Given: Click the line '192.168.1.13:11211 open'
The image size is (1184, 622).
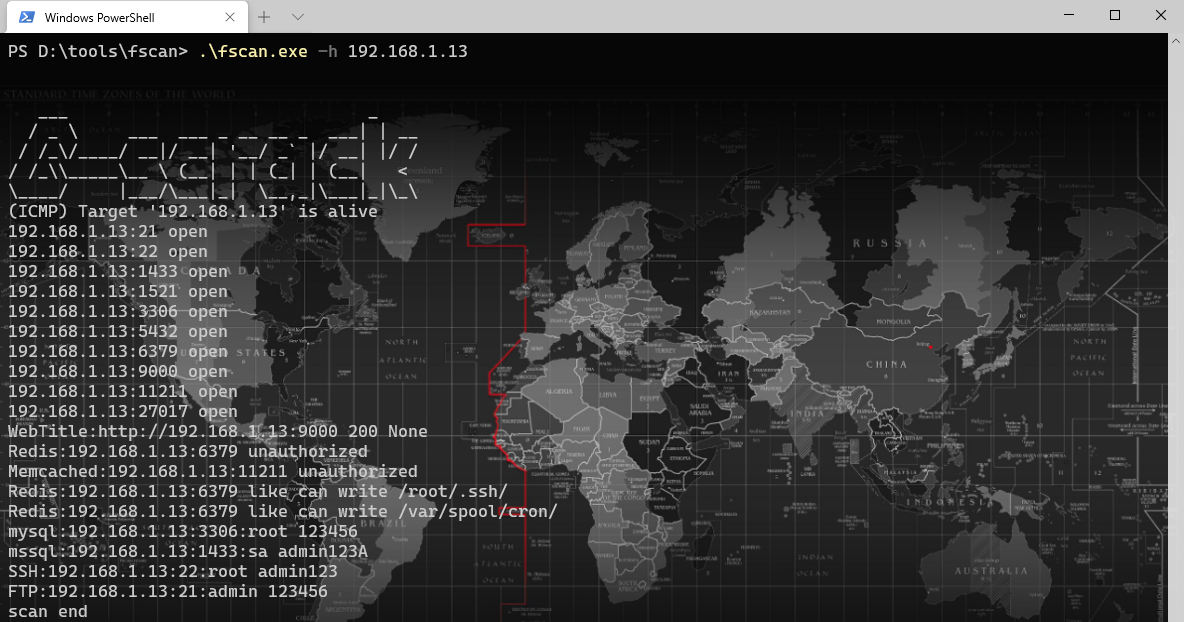Looking at the screenshot, I should [122, 392].
